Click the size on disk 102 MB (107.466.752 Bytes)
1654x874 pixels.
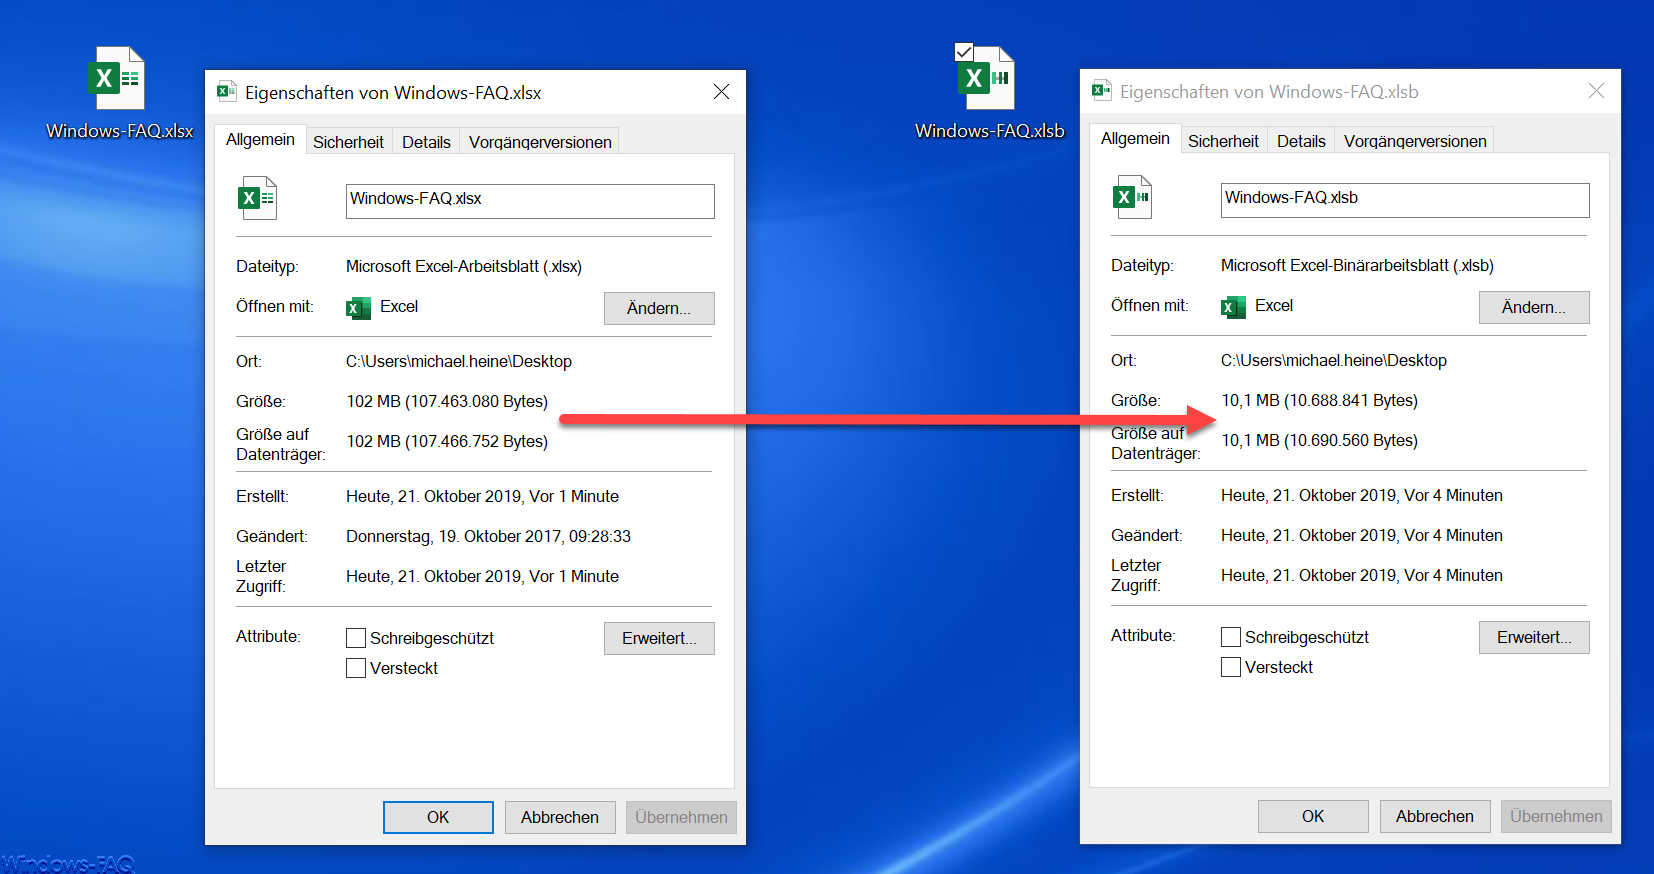447,441
